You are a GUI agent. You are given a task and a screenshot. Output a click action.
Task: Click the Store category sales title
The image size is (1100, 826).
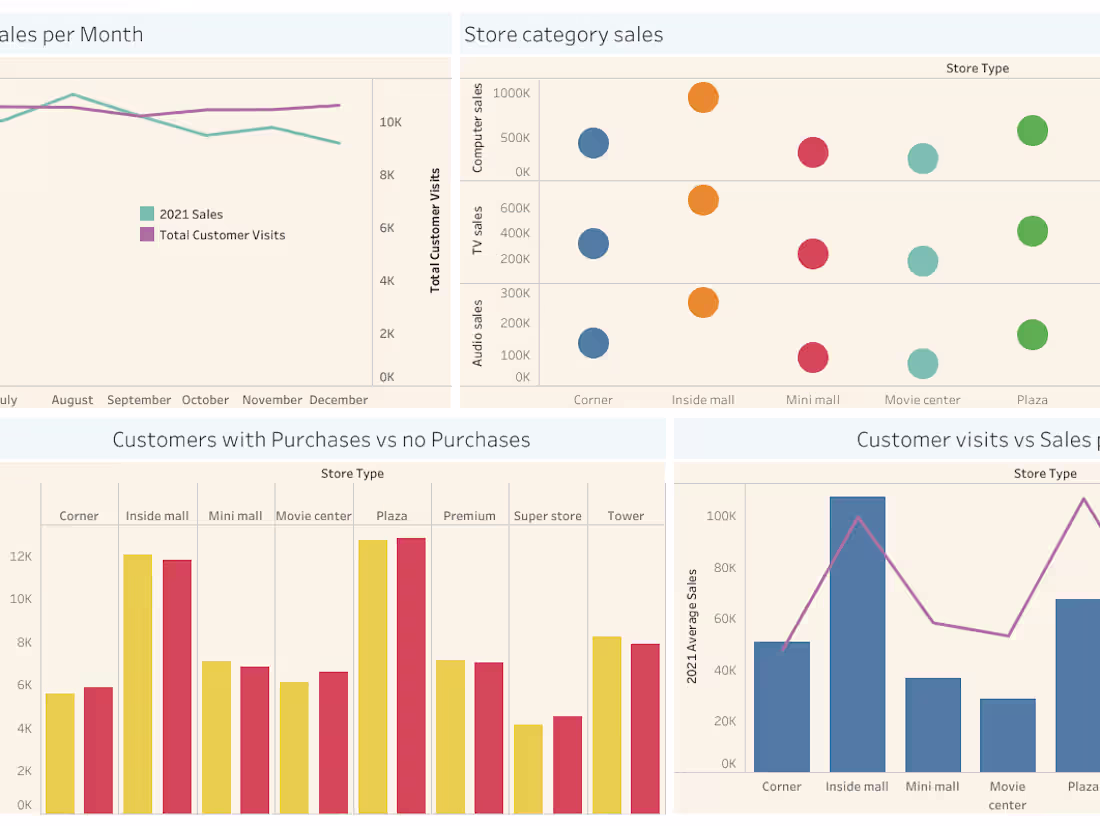[564, 34]
